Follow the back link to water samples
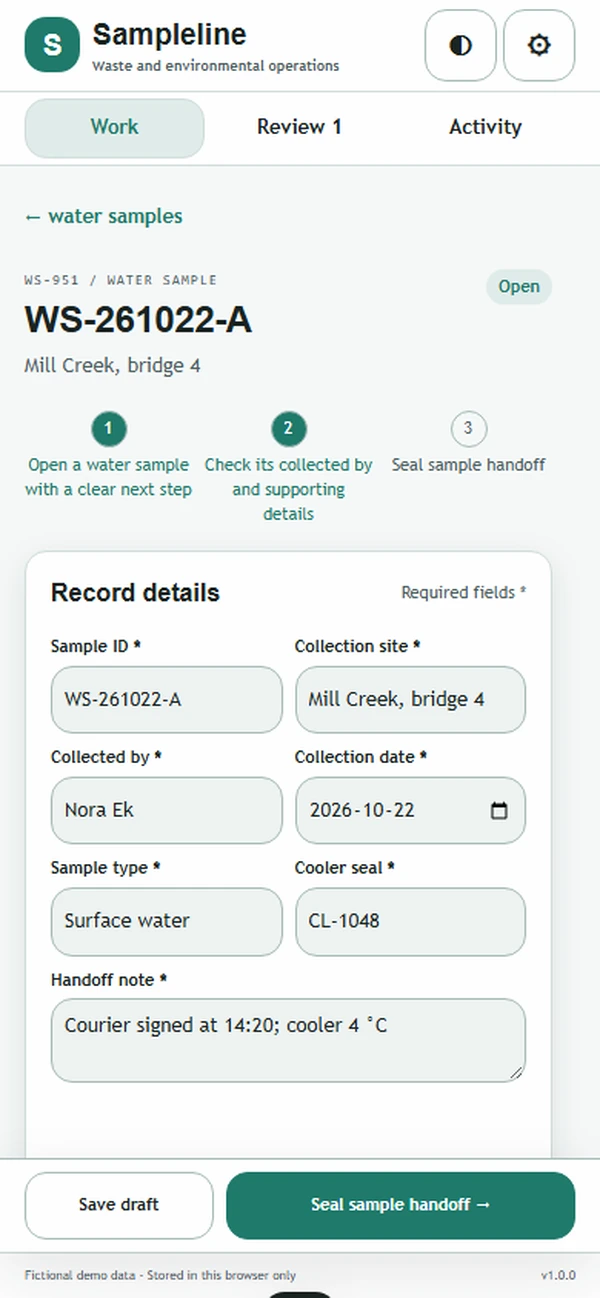Viewport: 600px width, 1298px height. pos(103,216)
